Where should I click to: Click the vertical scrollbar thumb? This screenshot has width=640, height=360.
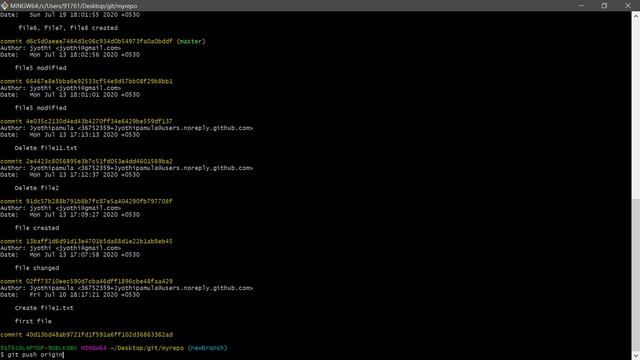636,274
